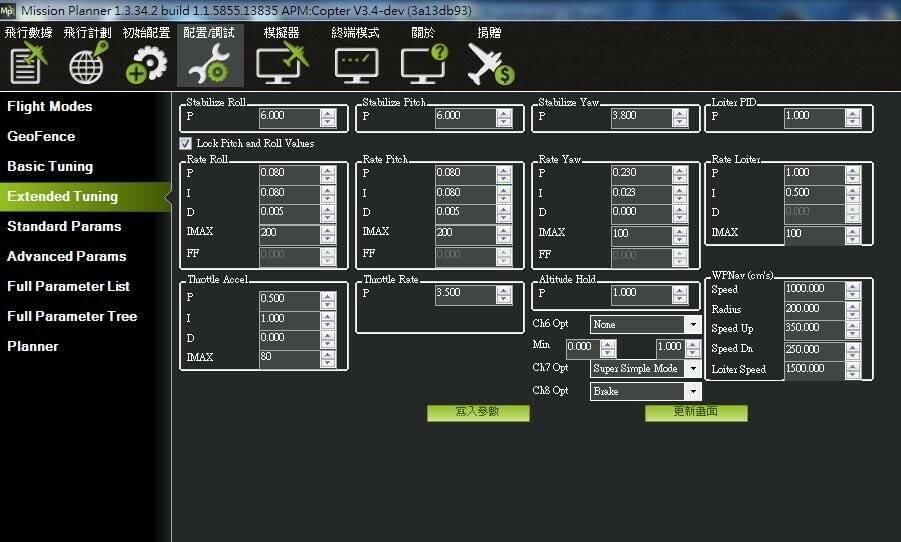Click Rate Roll P value field

pos(289,174)
